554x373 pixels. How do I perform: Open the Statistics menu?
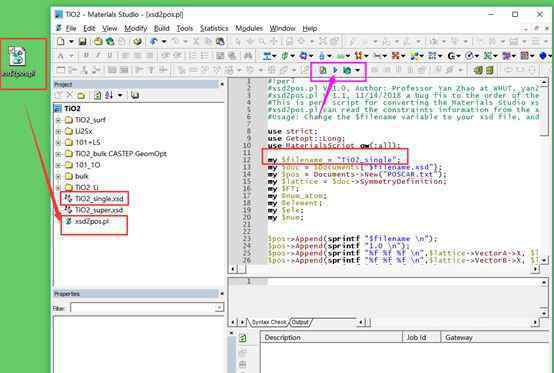click(x=214, y=28)
